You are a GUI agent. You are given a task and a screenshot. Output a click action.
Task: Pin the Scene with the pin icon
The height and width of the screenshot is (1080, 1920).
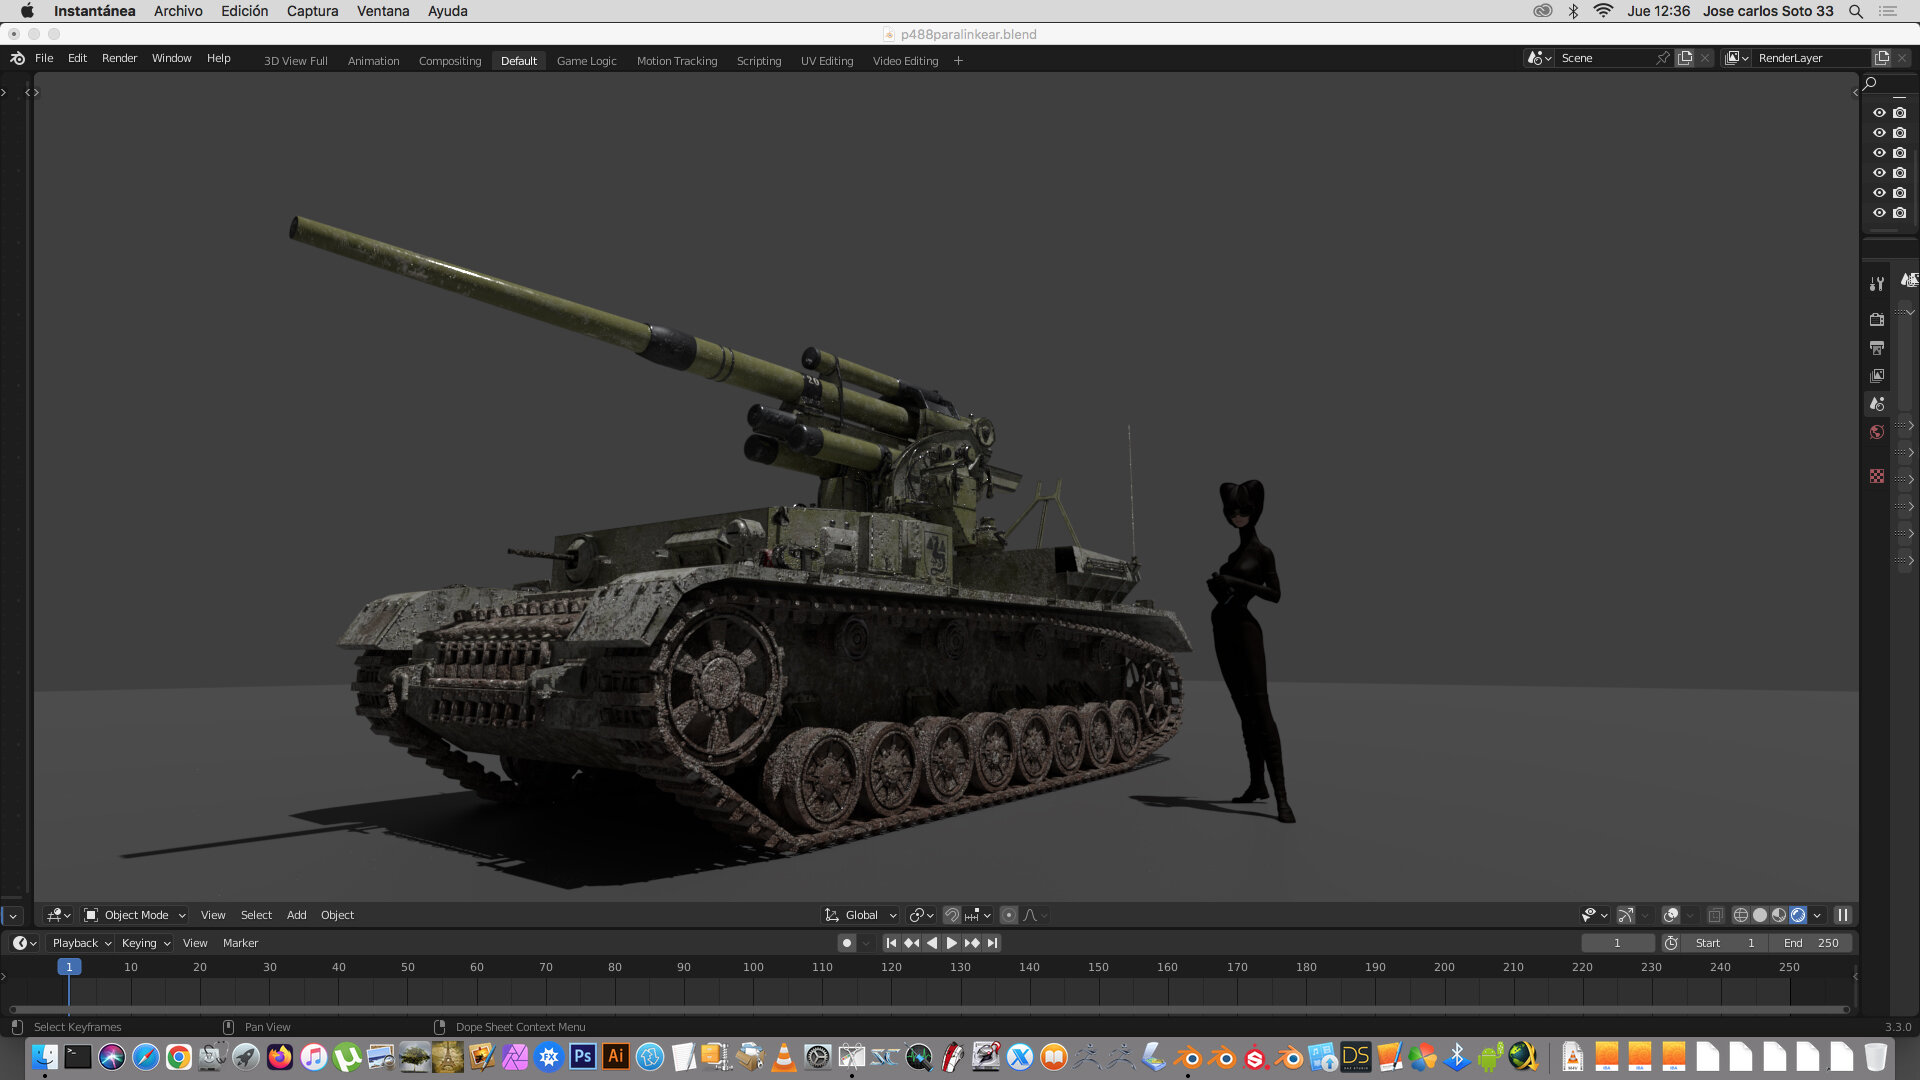point(1662,58)
